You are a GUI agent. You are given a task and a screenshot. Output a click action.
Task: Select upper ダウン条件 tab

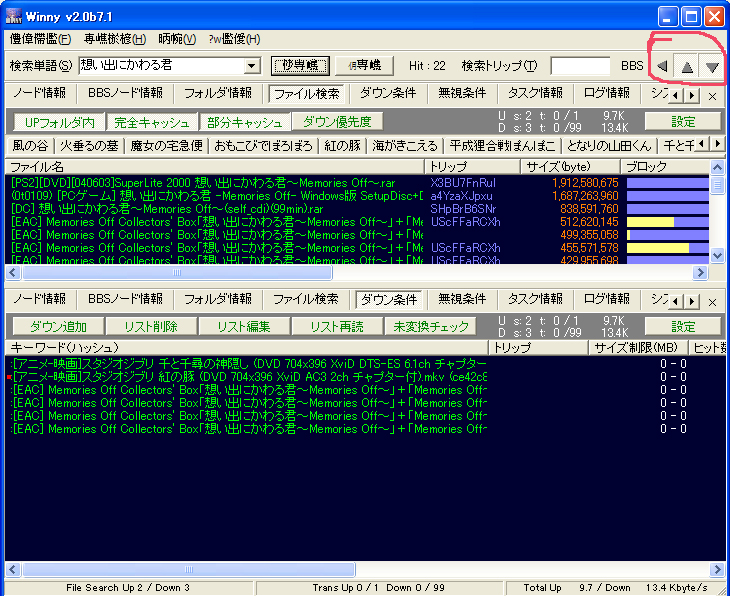388,93
